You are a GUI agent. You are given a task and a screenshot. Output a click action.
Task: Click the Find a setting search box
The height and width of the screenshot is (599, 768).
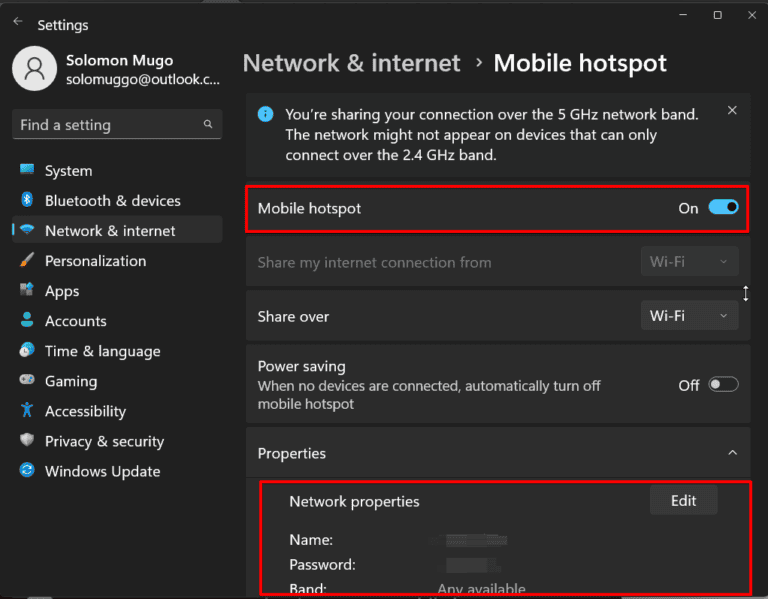click(x=107, y=125)
